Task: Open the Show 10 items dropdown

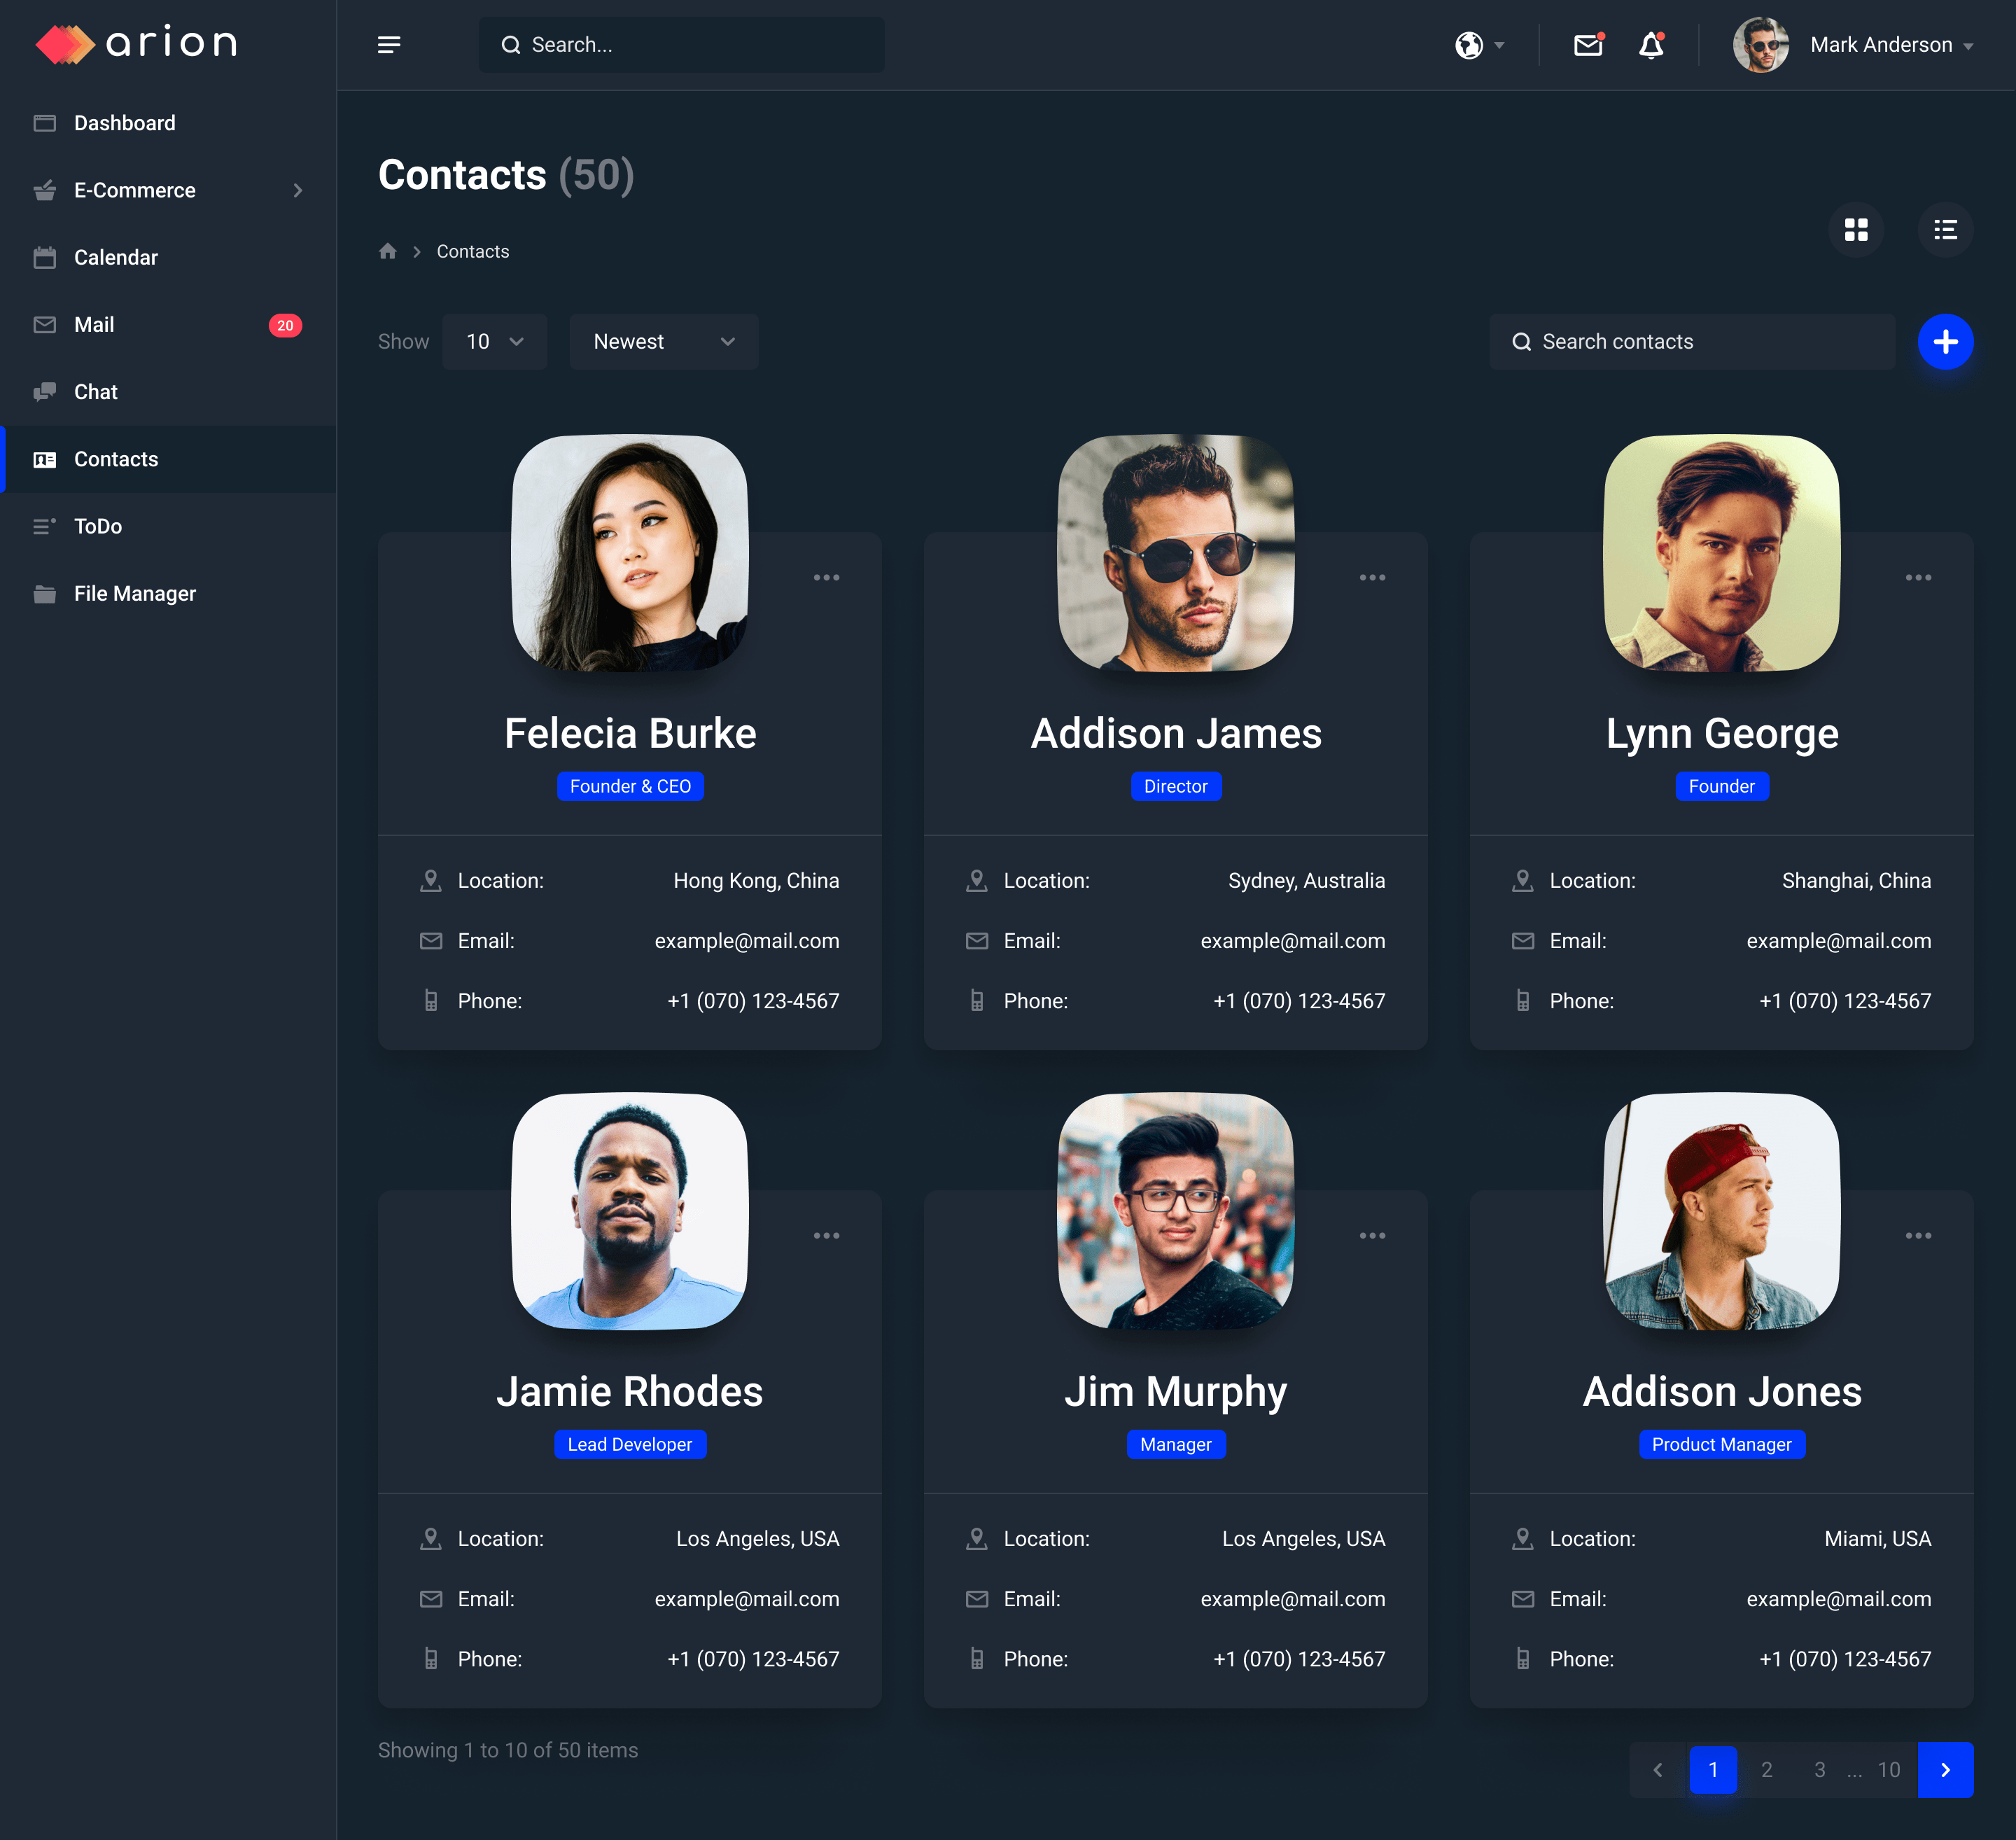Action: (x=494, y=342)
